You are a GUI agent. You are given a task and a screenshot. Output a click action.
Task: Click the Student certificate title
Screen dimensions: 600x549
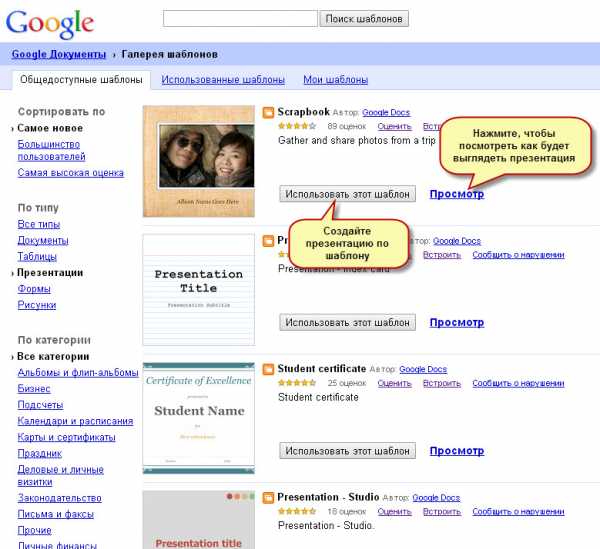pyautogui.click(x=321, y=369)
